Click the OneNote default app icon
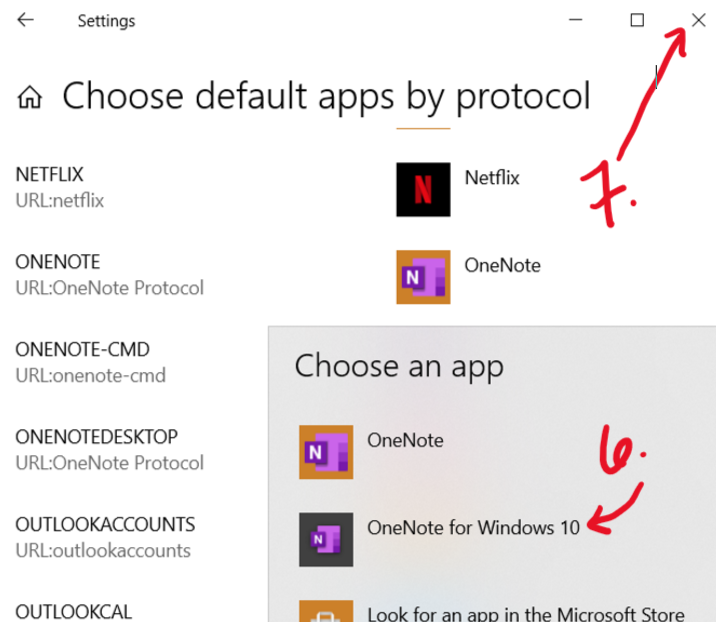 pos(423,277)
